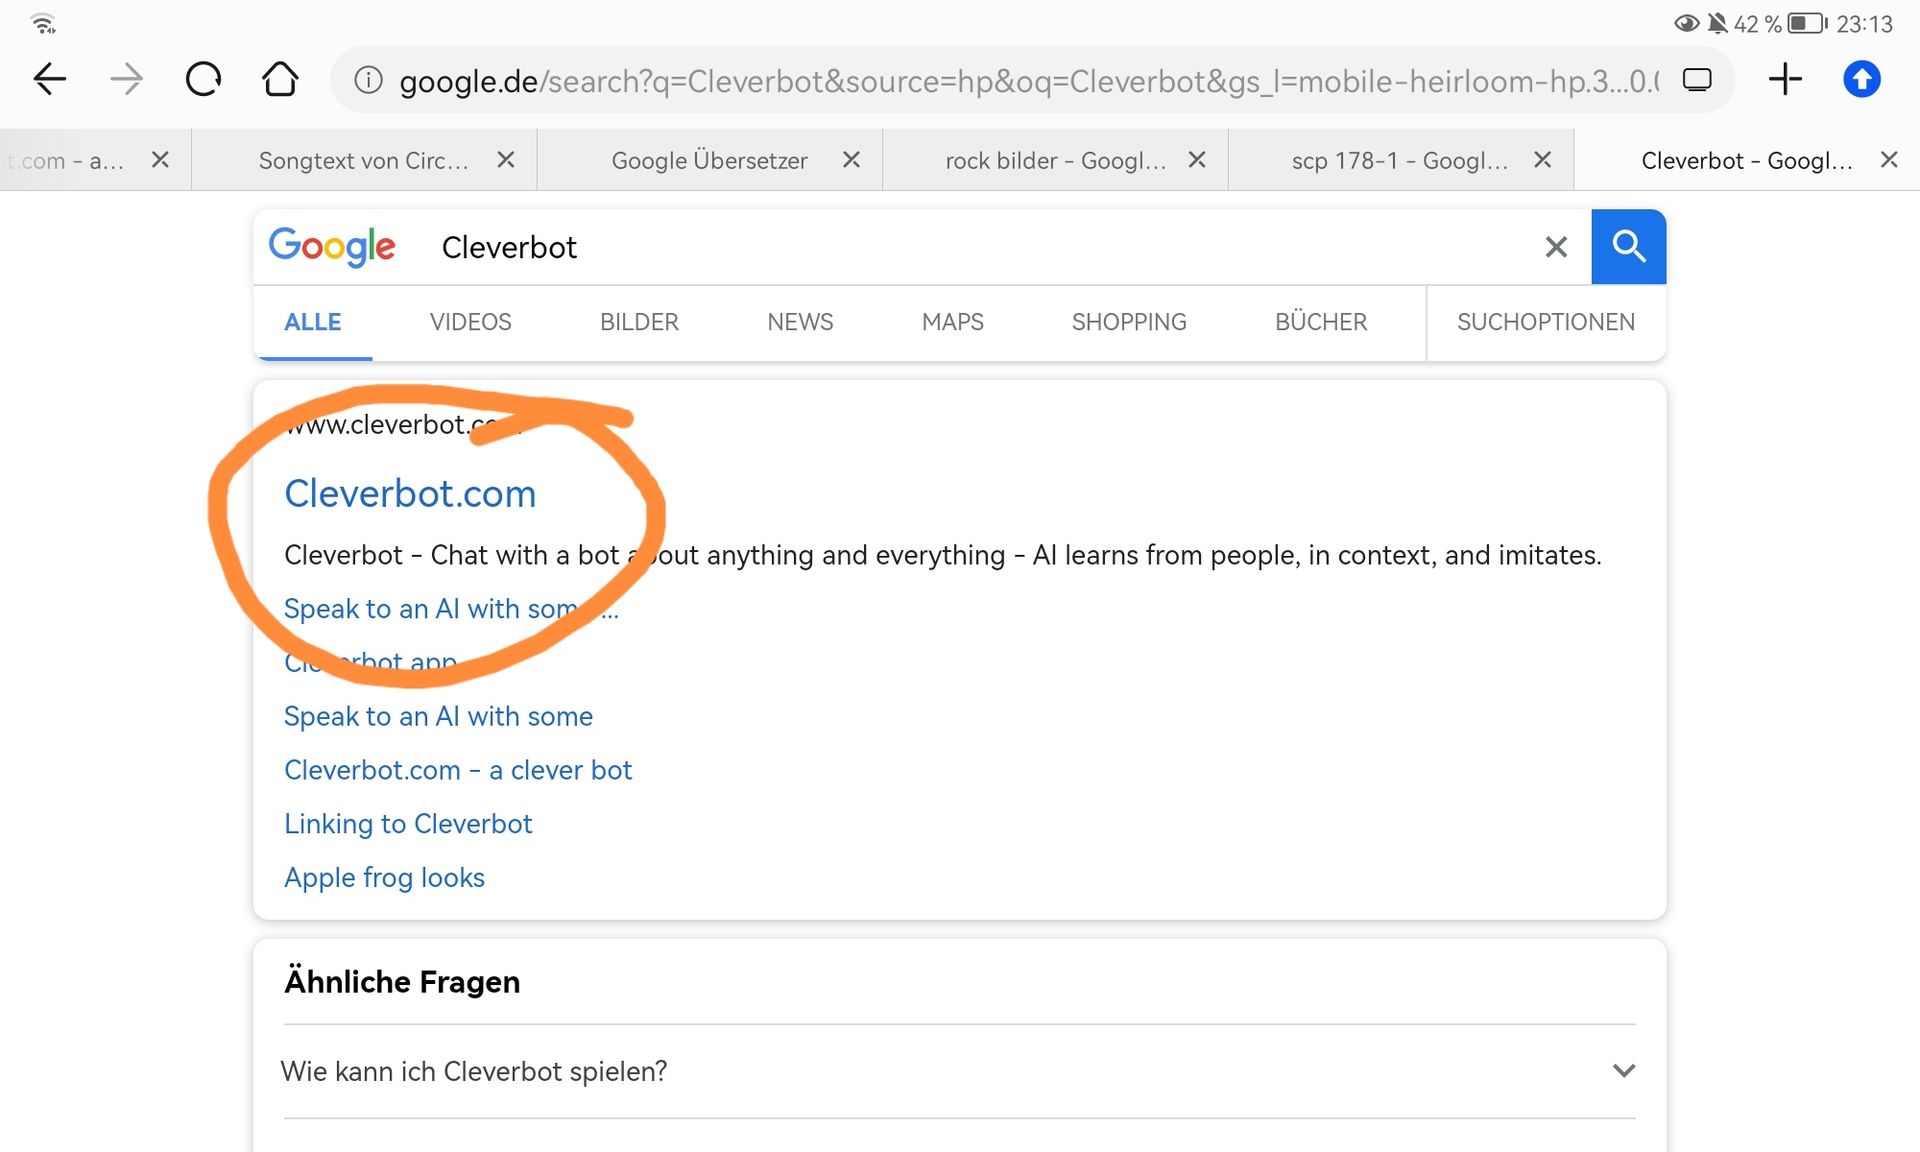
Task: Select the VIDEOS results tab
Action: click(x=470, y=322)
